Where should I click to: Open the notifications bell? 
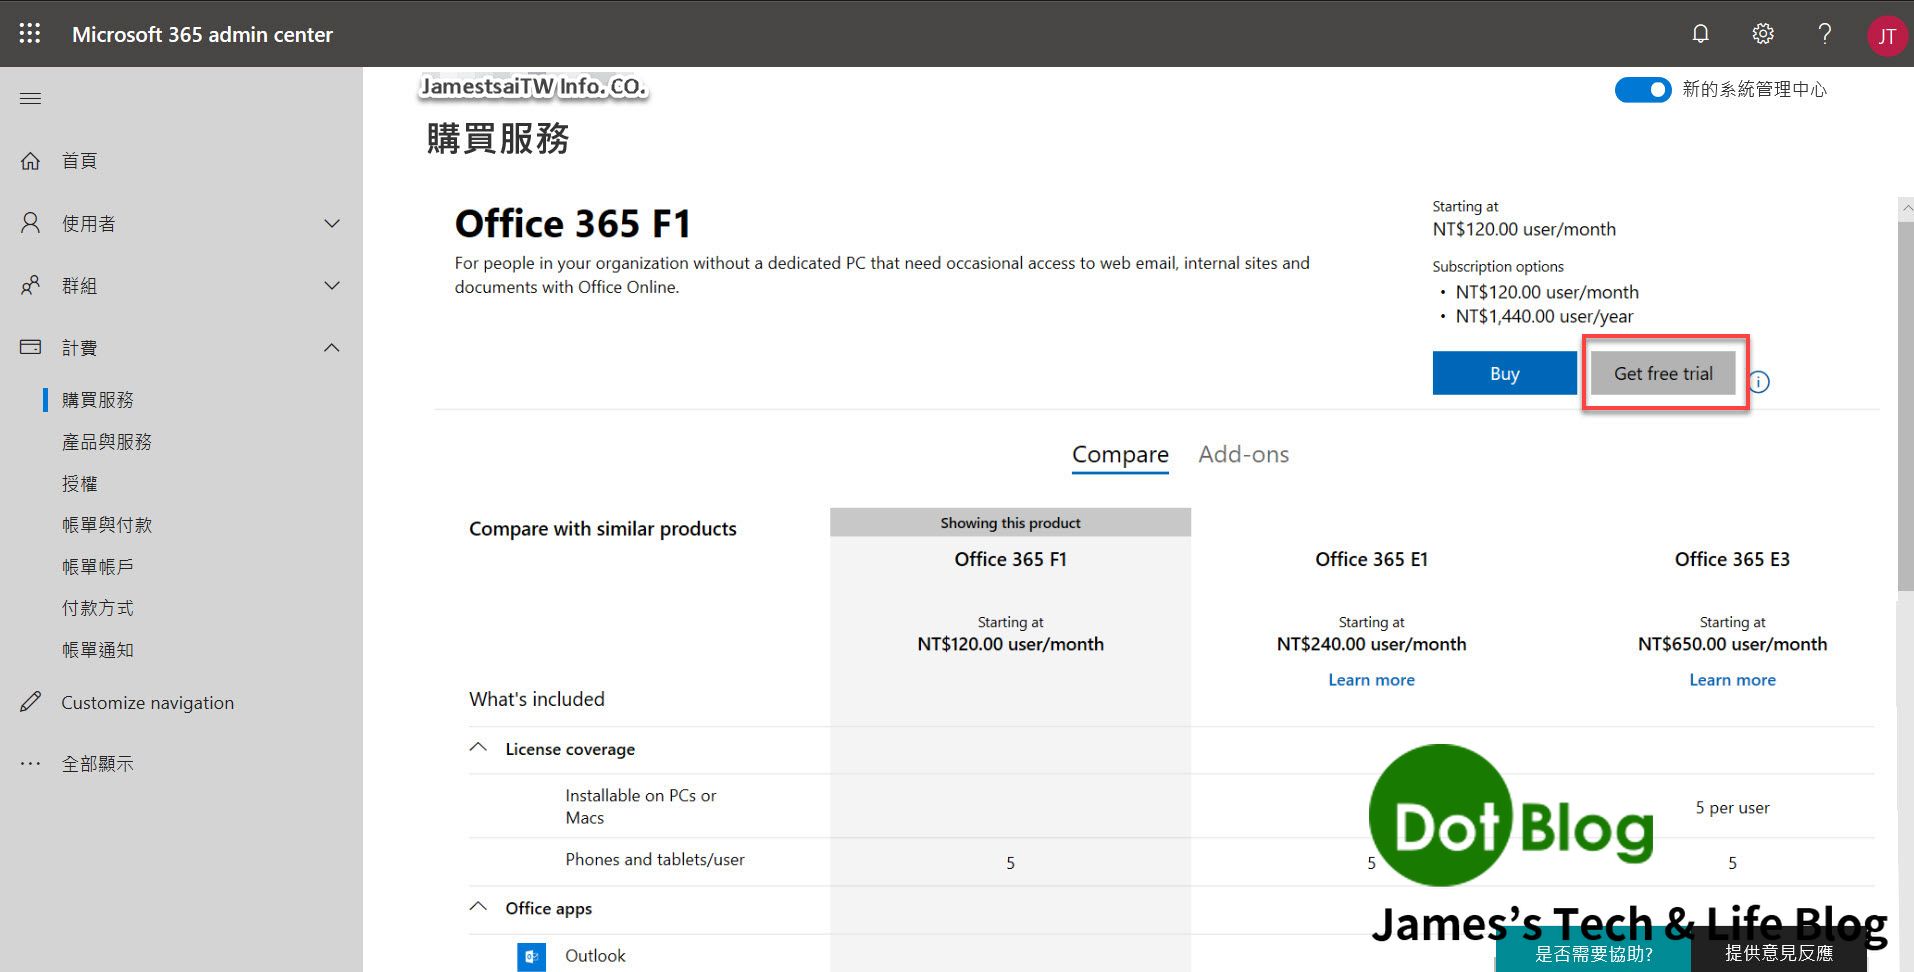click(1700, 34)
